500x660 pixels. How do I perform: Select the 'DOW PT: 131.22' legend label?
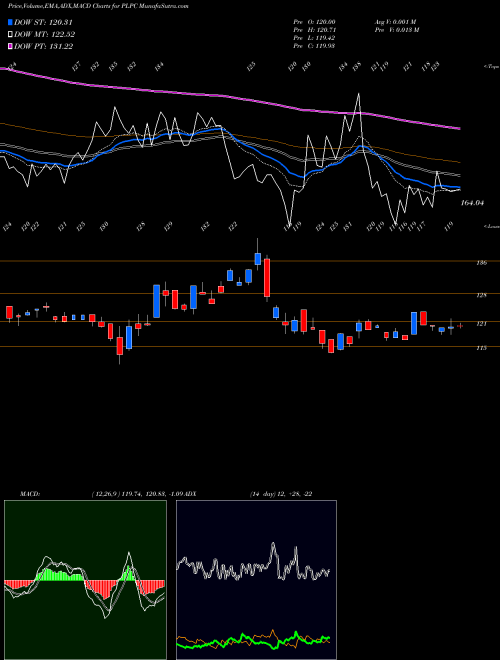tap(44, 46)
